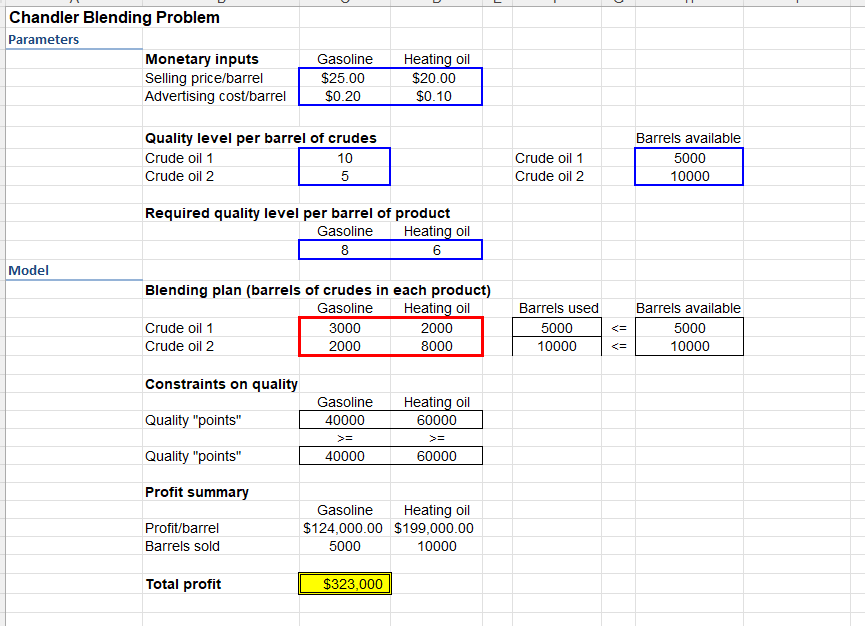Screen dimensions: 865x626
Task: Select the upper Heating oil quality points 60000 cell
Action: 436,420
